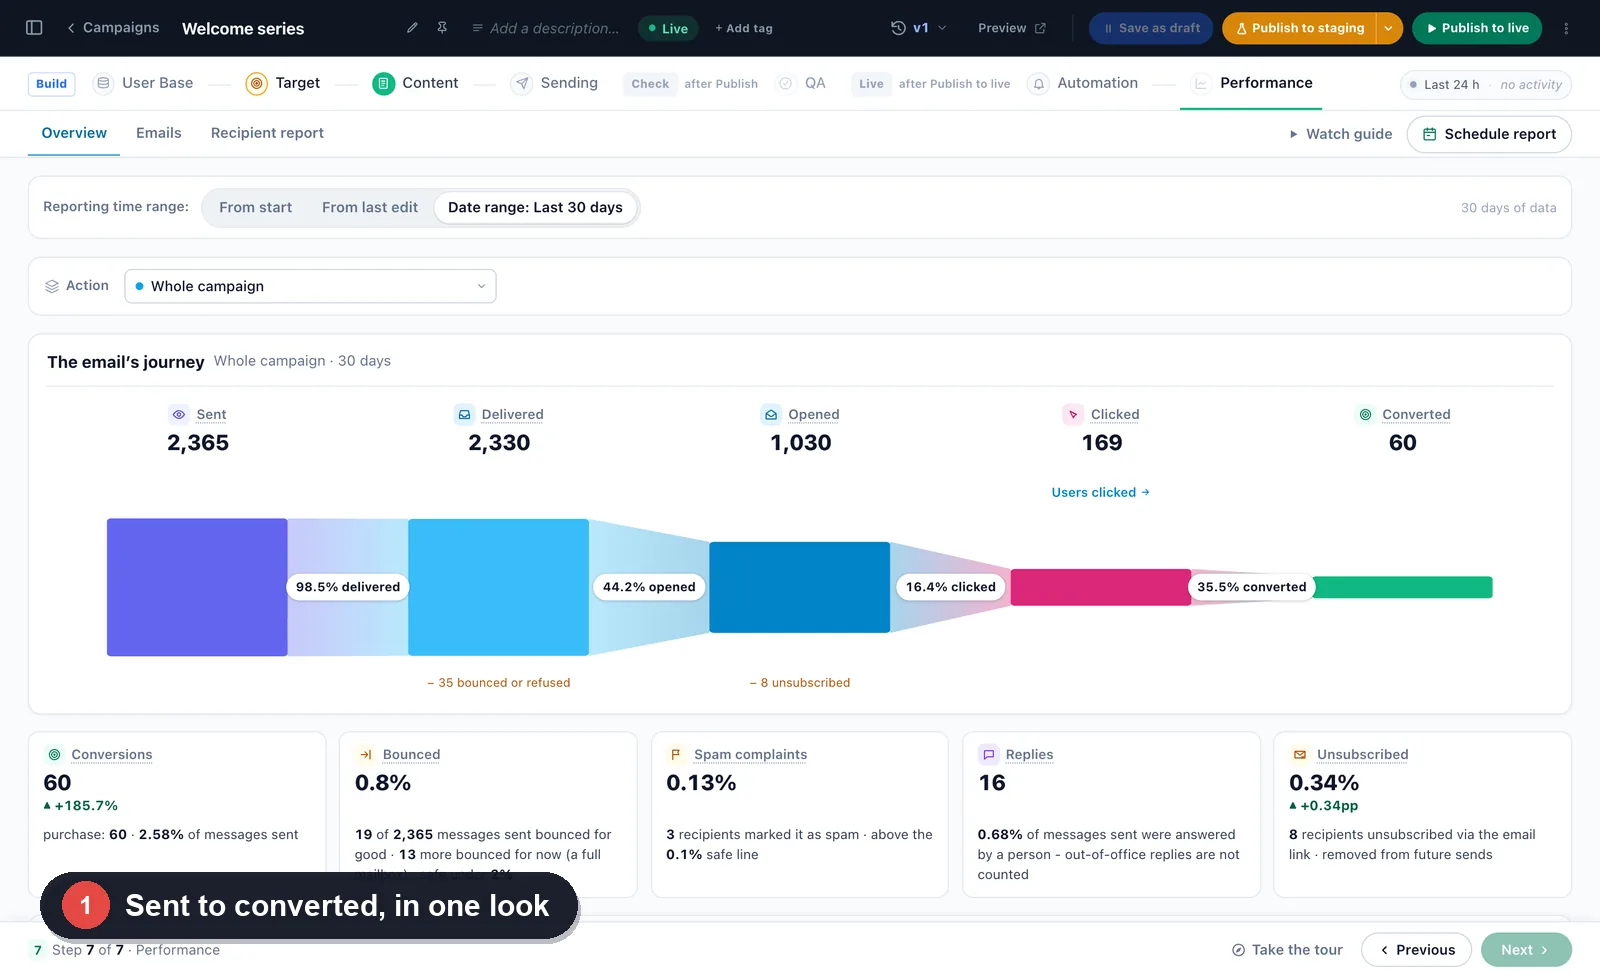
Task: Open the vertical three-dot more menu
Action: tap(1566, 28)
